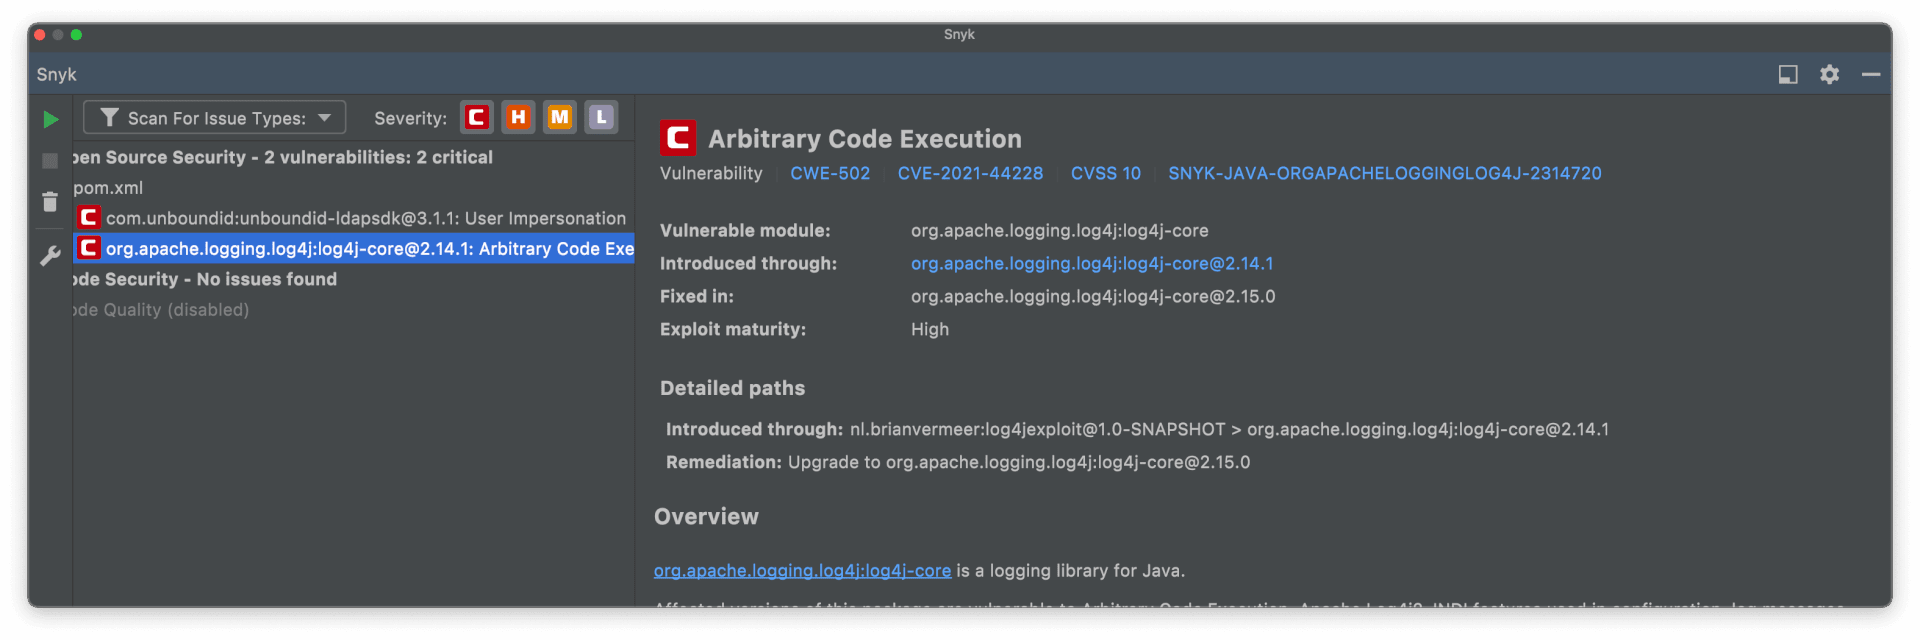
Task: Click the stop scan square icon
Action: 50,161
